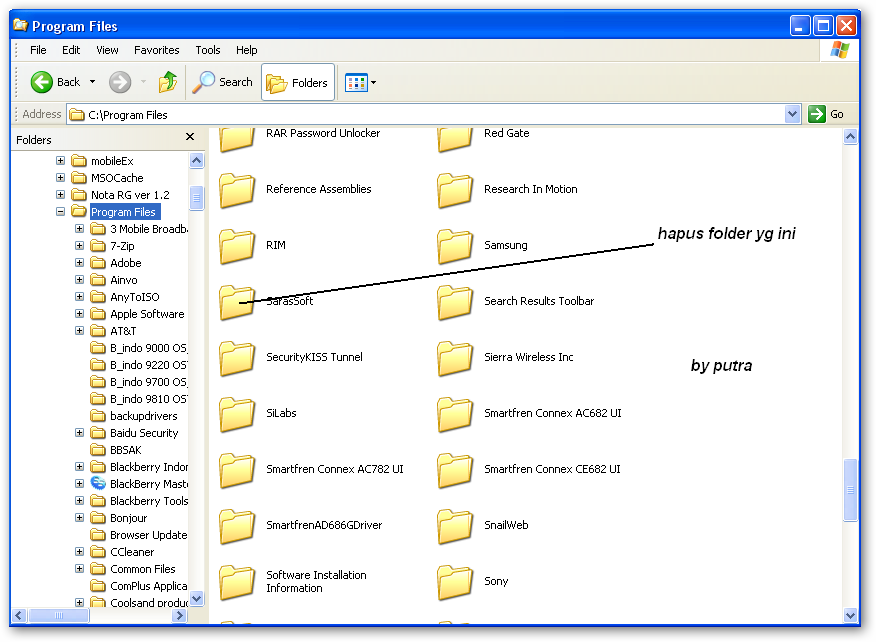Open the Search toolbar button

pyautogui.click(x=222, y=82)
